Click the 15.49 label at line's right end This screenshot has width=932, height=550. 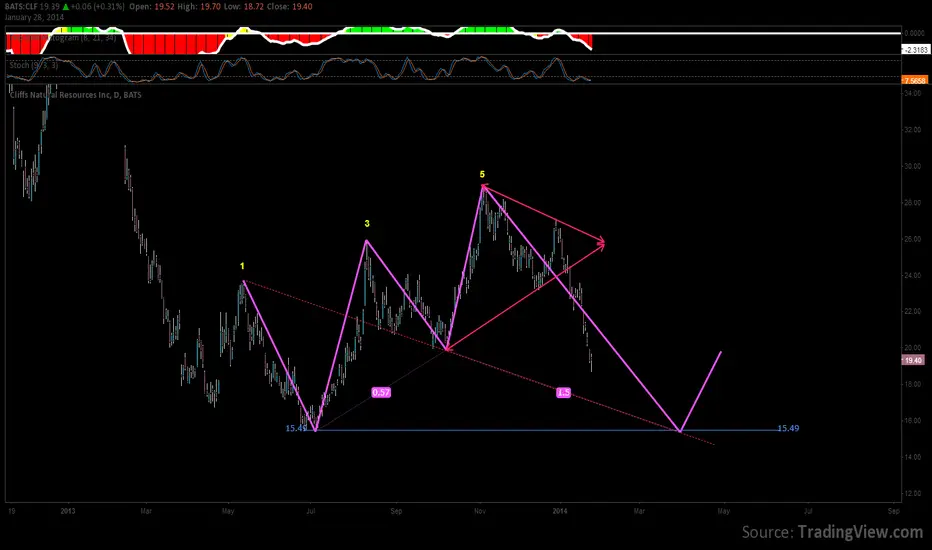coord(788,428)
